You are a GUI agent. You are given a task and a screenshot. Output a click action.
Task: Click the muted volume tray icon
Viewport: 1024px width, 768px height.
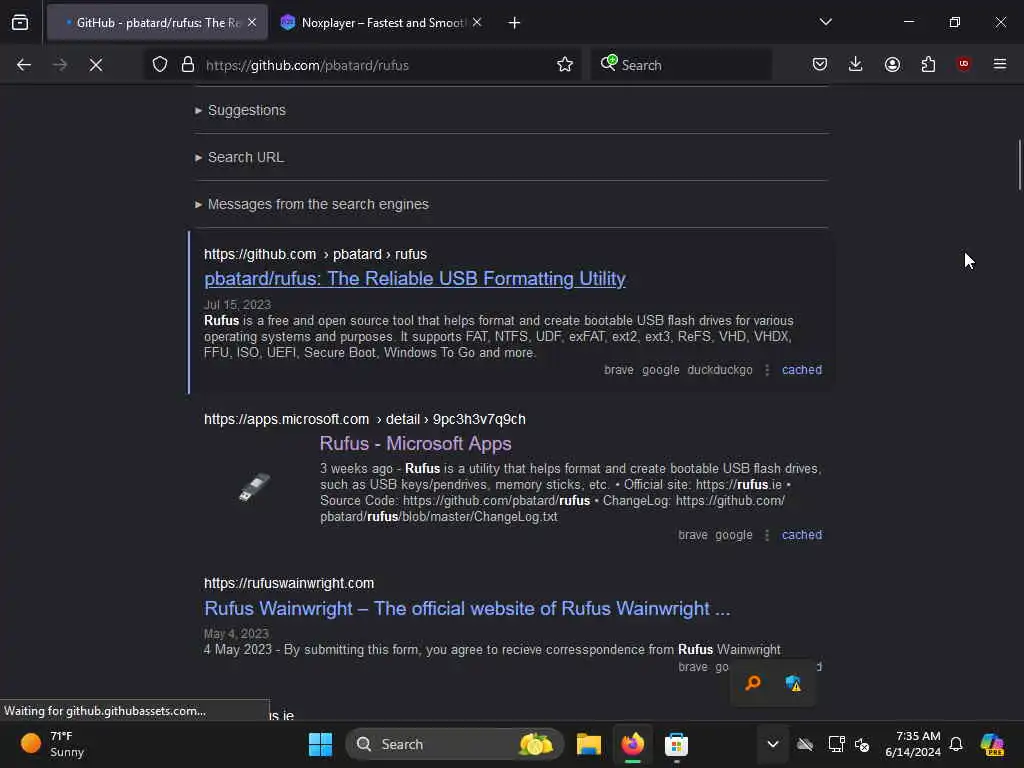point(863,744)
